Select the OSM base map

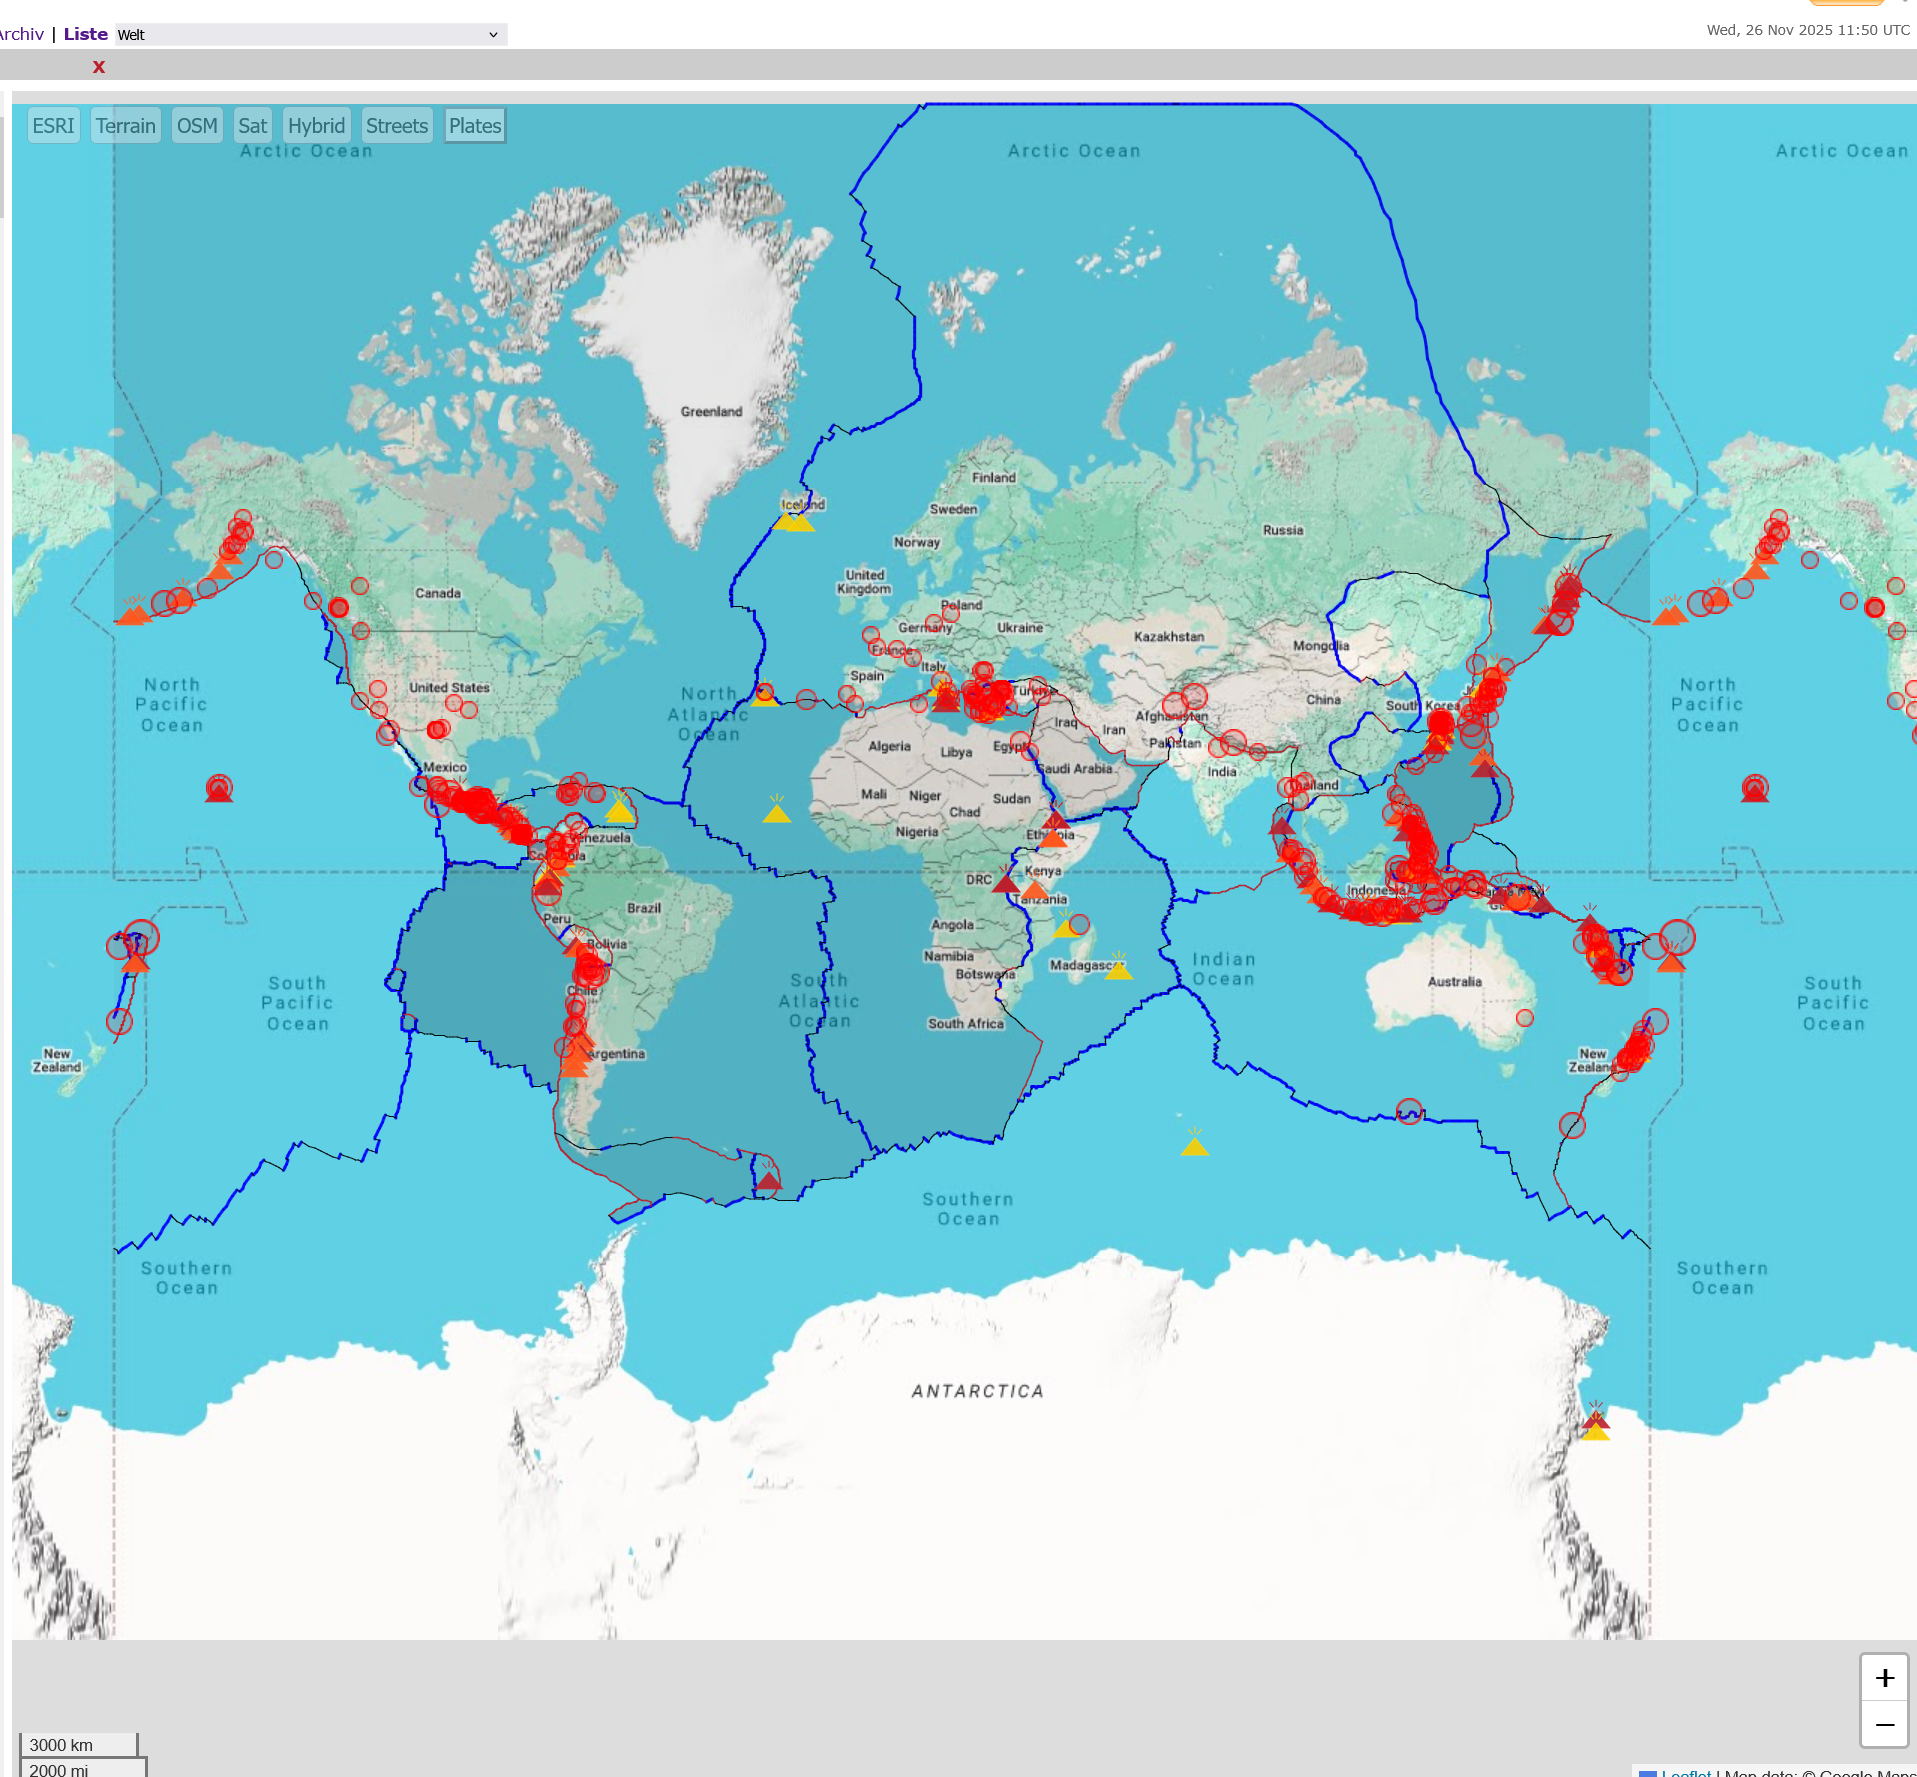197,126
